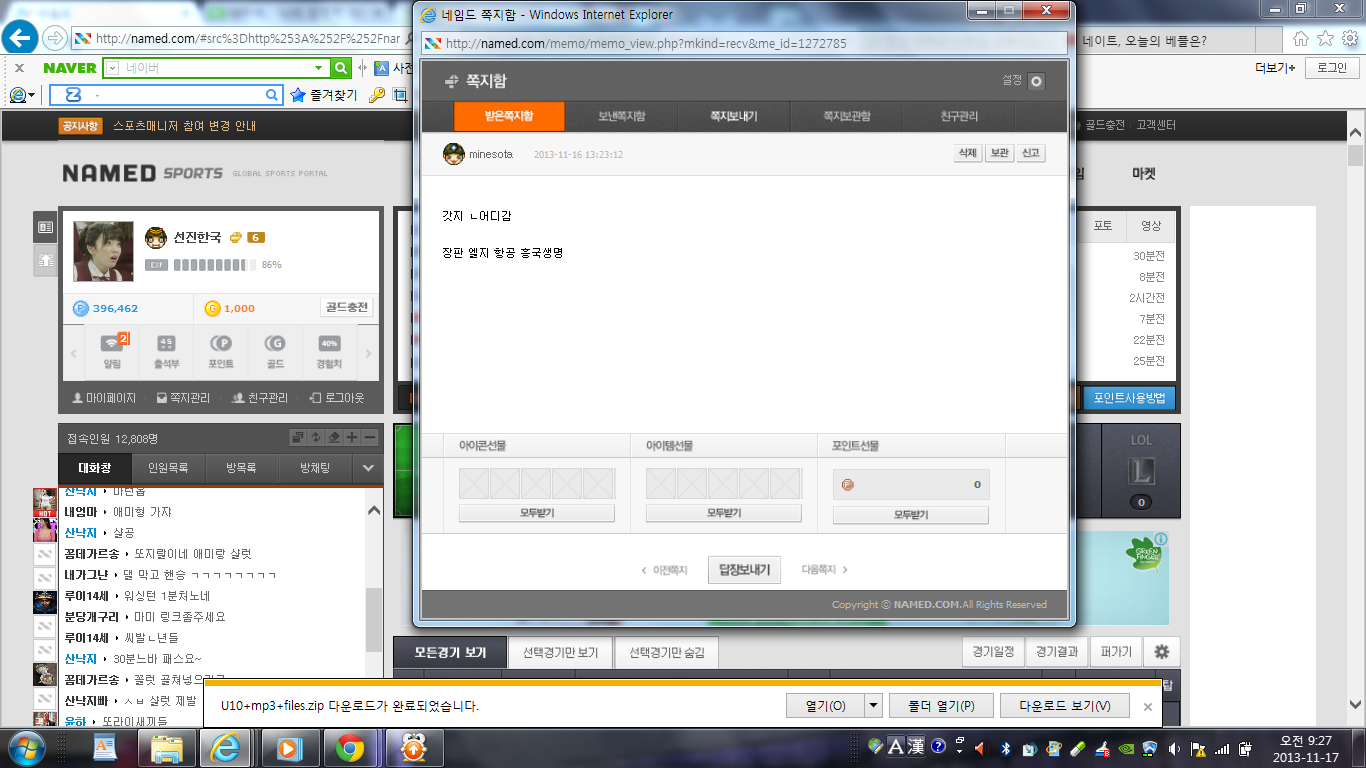Clear the chat with the eraser icon
The width and height of the screenshot is (1366, 768).
(x=332, y=438)
